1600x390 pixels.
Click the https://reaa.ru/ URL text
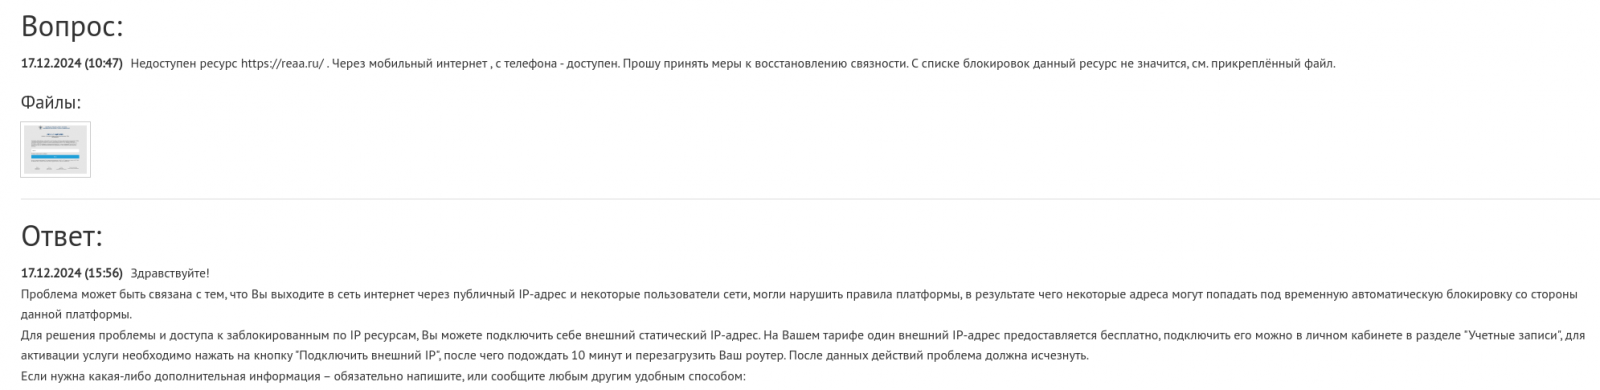coord(282,64)
